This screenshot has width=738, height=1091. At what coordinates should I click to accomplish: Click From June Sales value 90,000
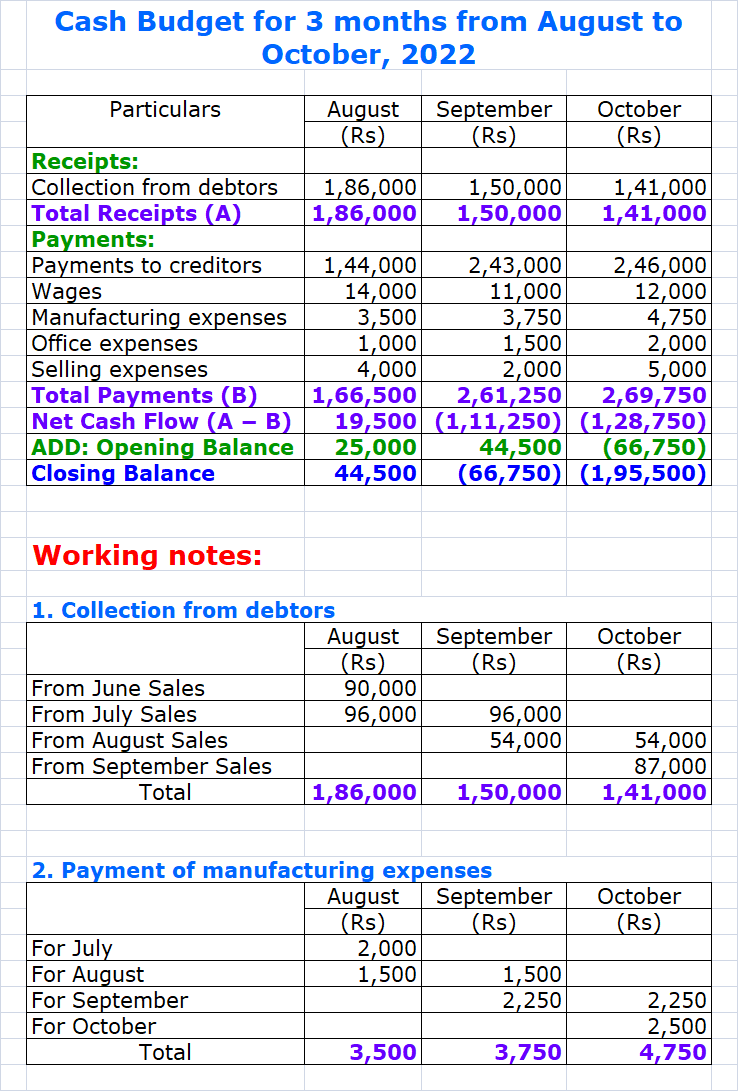[x=381, y=688]
